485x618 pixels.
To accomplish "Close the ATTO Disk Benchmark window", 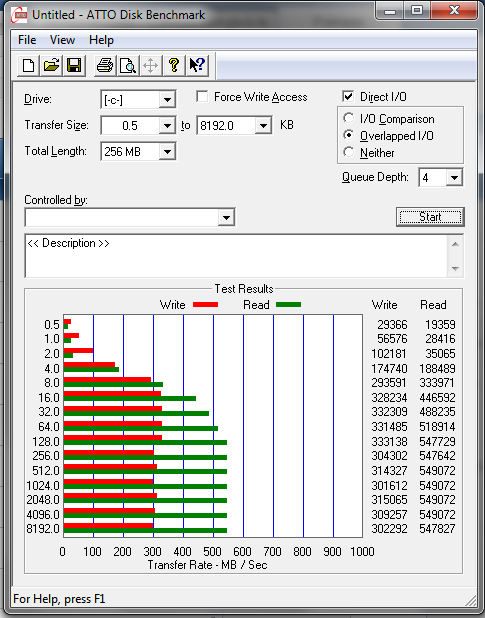I will point(454,11).
